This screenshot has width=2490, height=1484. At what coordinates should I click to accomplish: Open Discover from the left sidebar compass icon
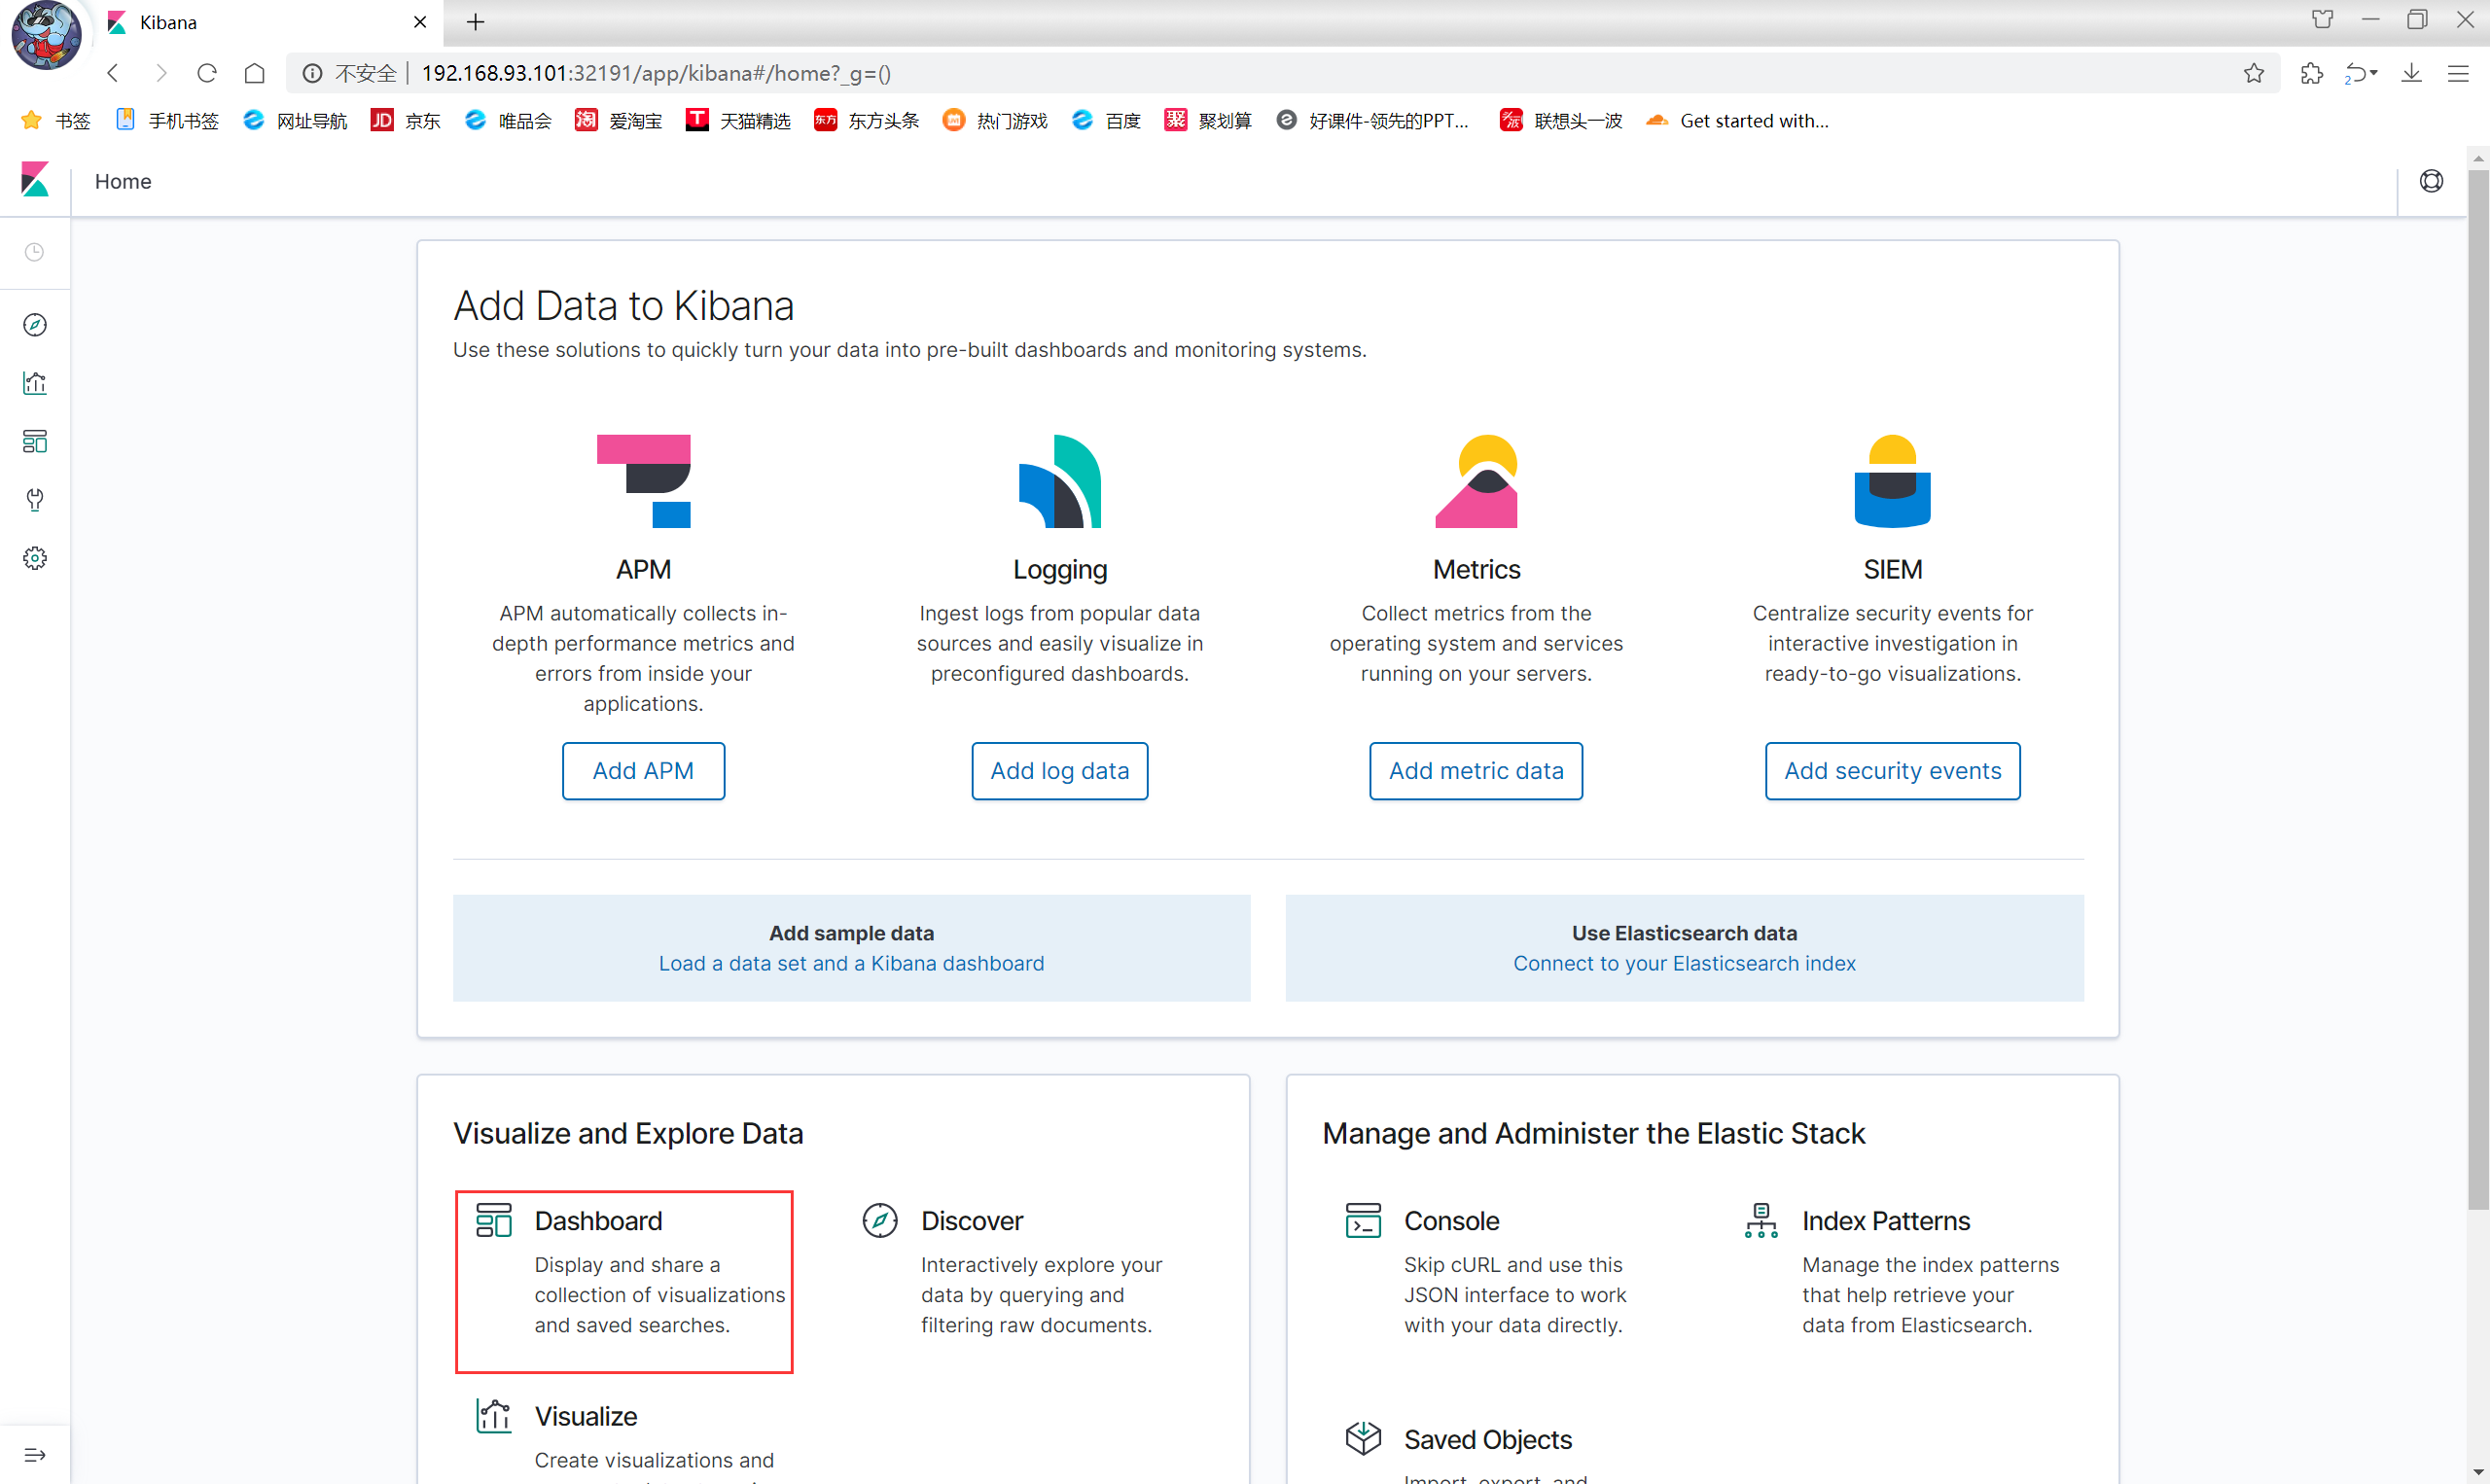(35, 325)
